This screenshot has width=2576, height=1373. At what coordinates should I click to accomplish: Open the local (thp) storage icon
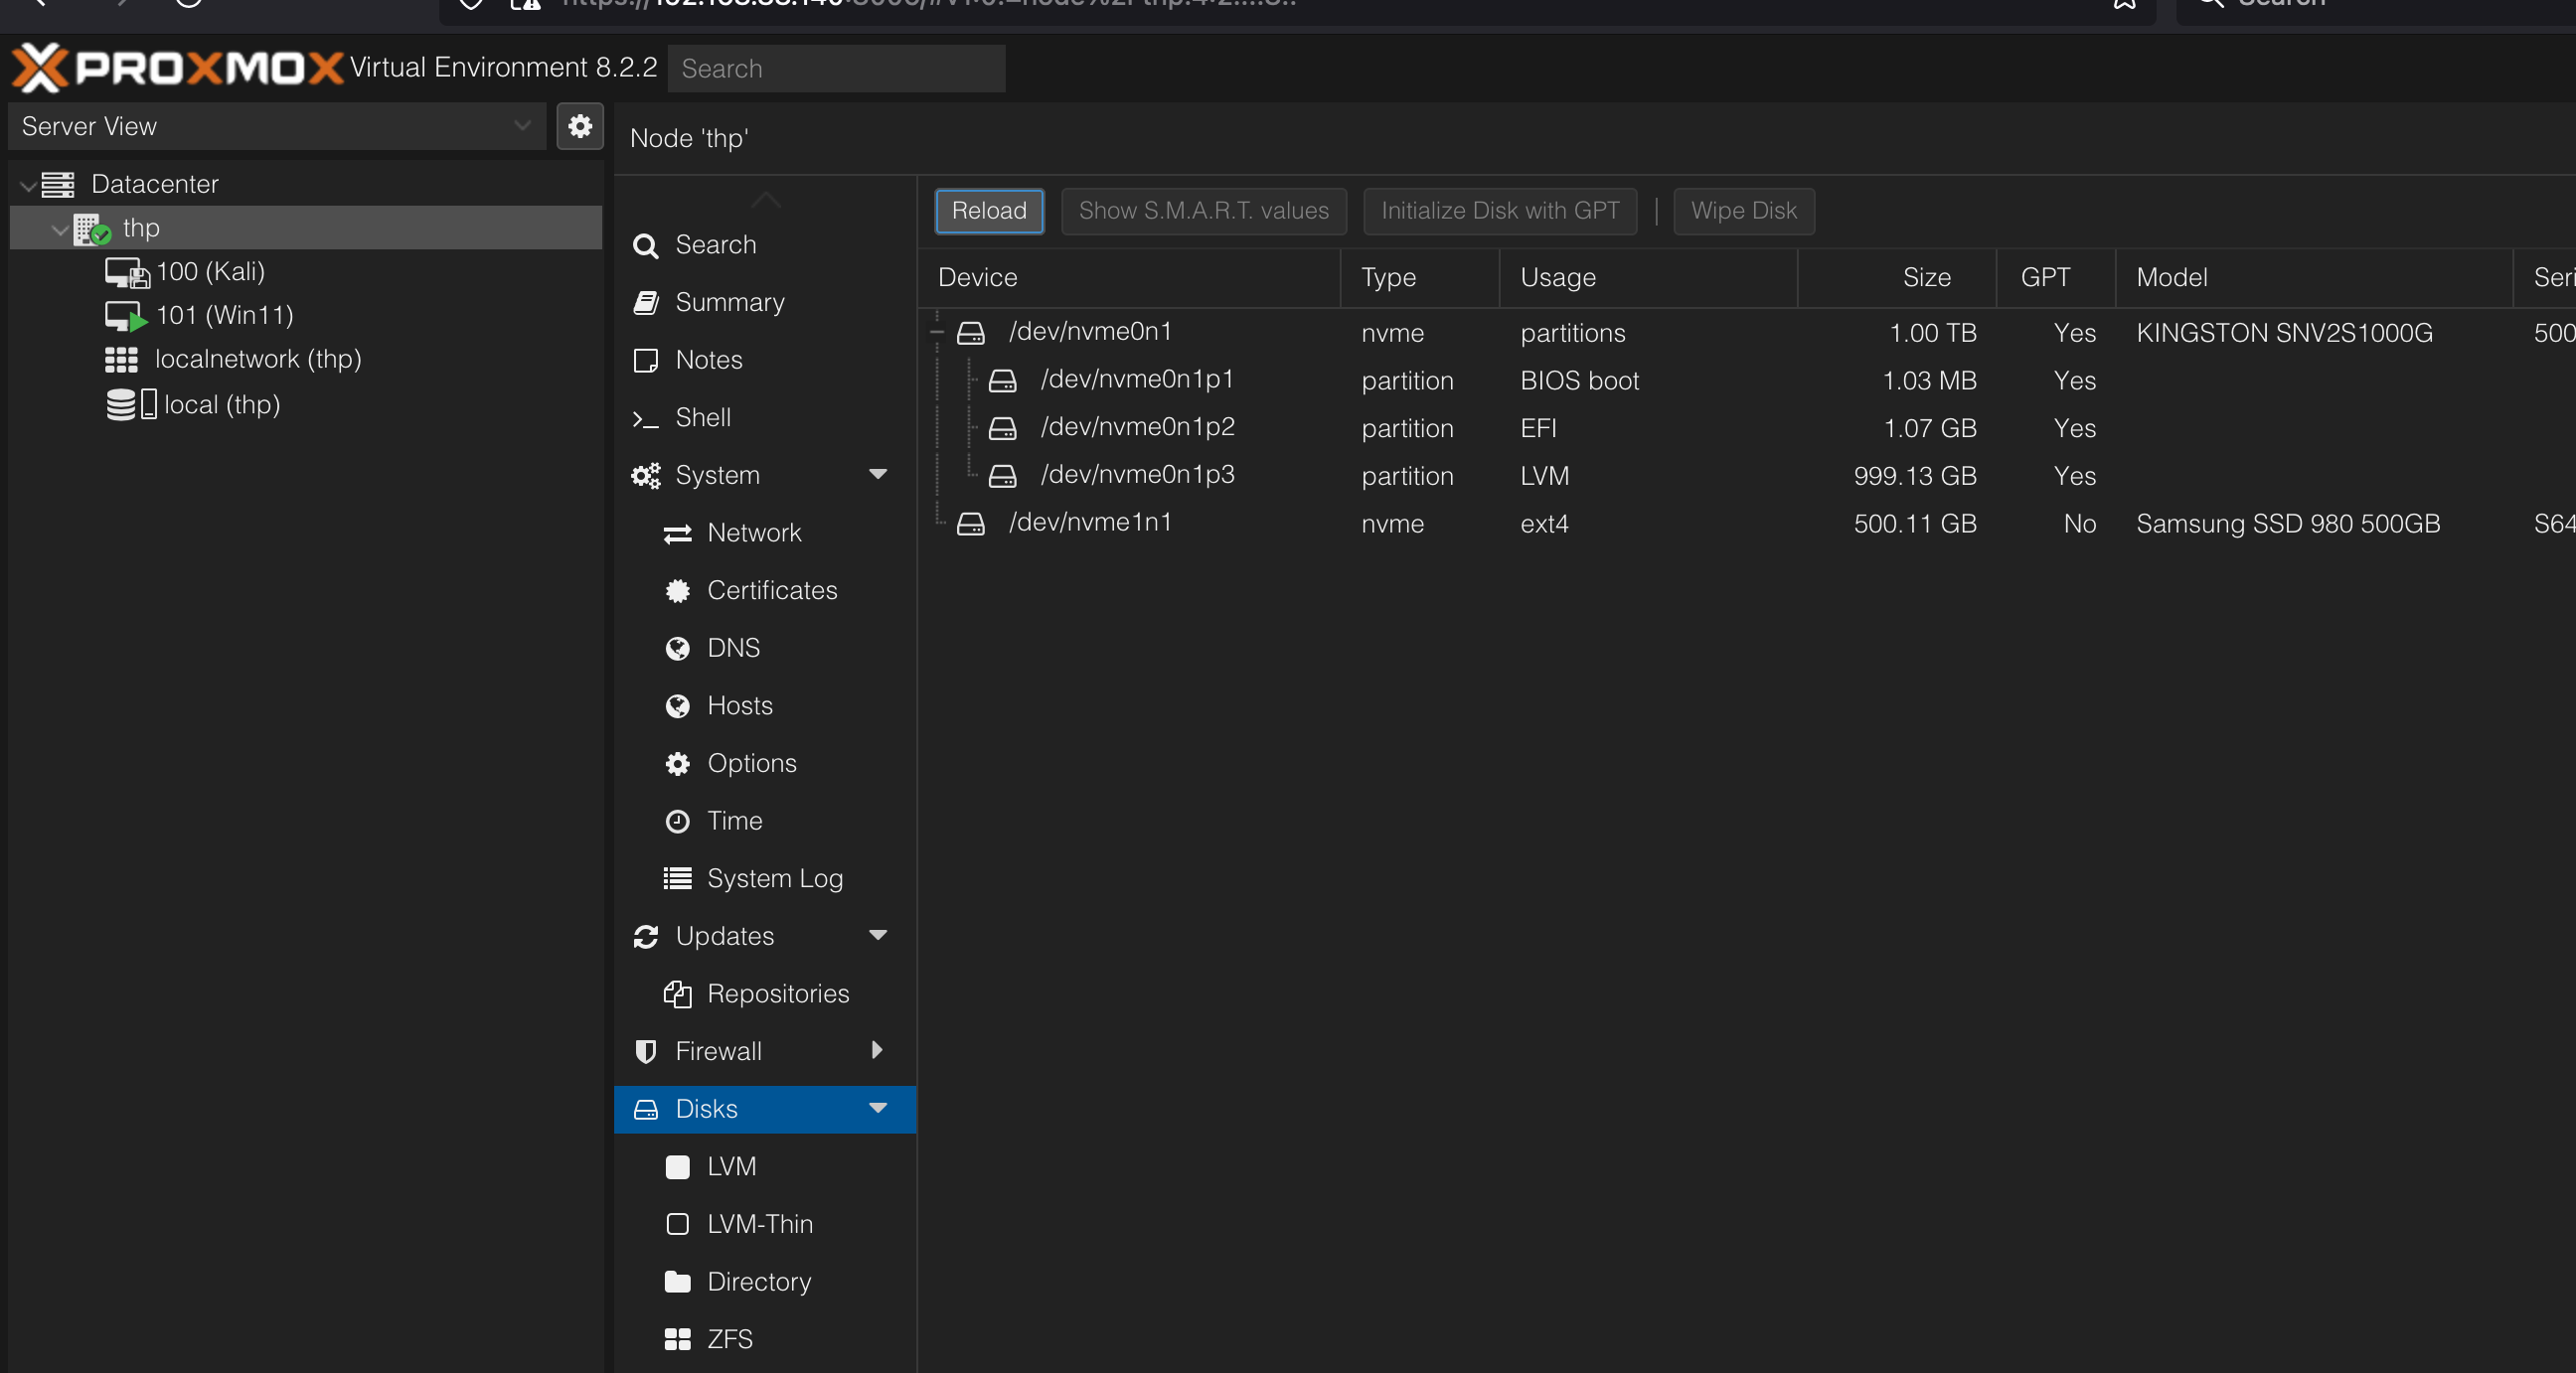click(x=131, y=404)
